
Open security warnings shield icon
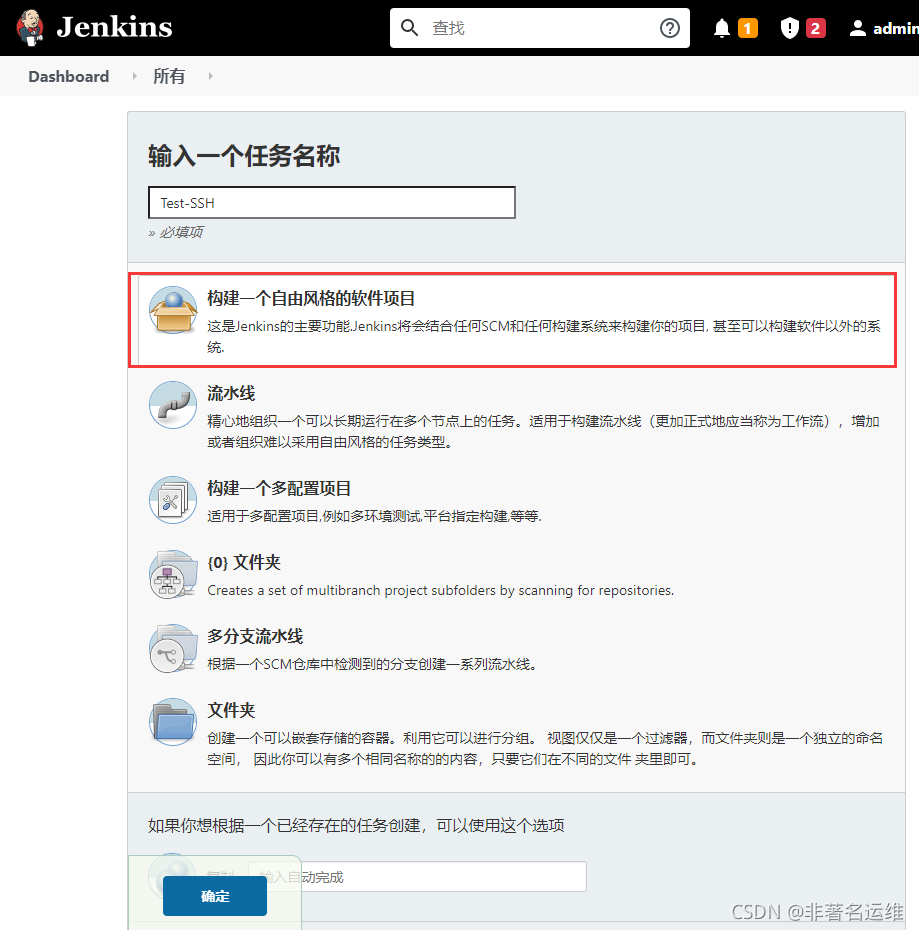coord(790,28)
